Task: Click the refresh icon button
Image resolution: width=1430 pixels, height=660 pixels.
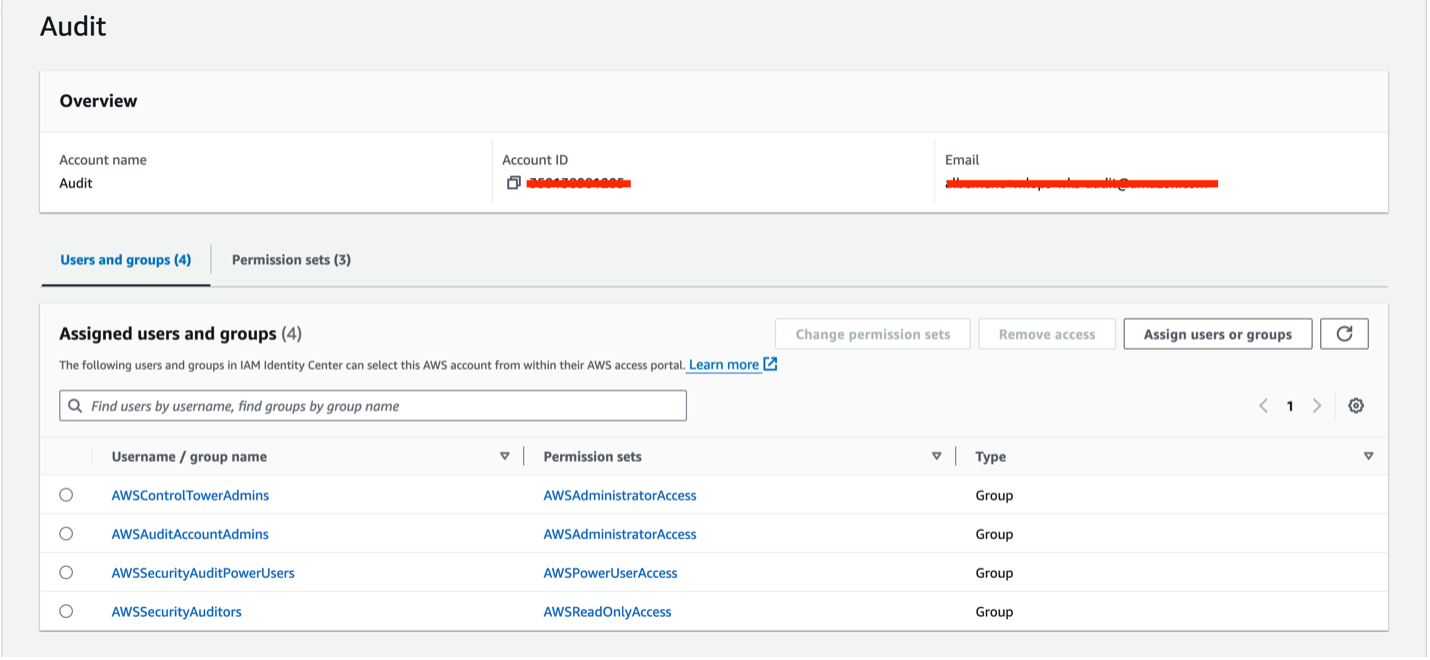Action: 1344,334
